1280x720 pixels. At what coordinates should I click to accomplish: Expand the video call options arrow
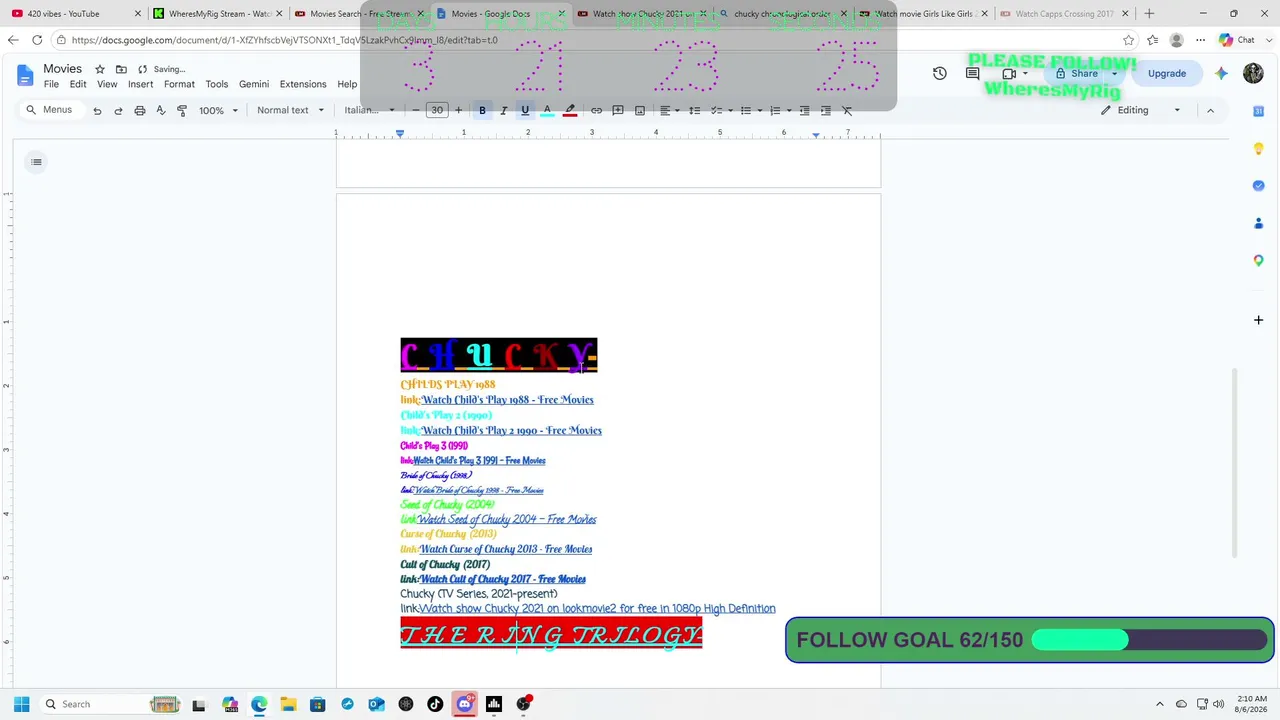click(x=1025, y=73)
